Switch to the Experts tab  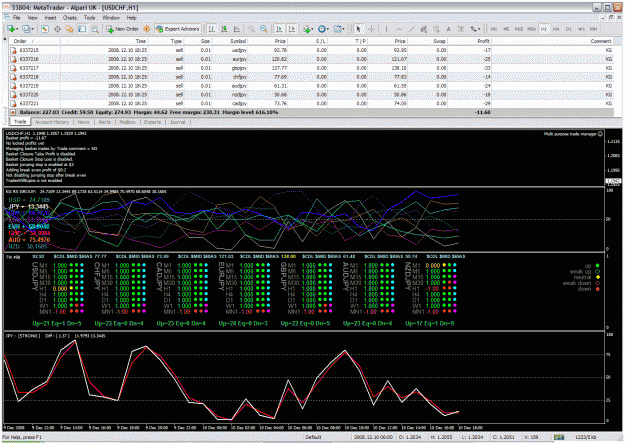coord(152,122)
